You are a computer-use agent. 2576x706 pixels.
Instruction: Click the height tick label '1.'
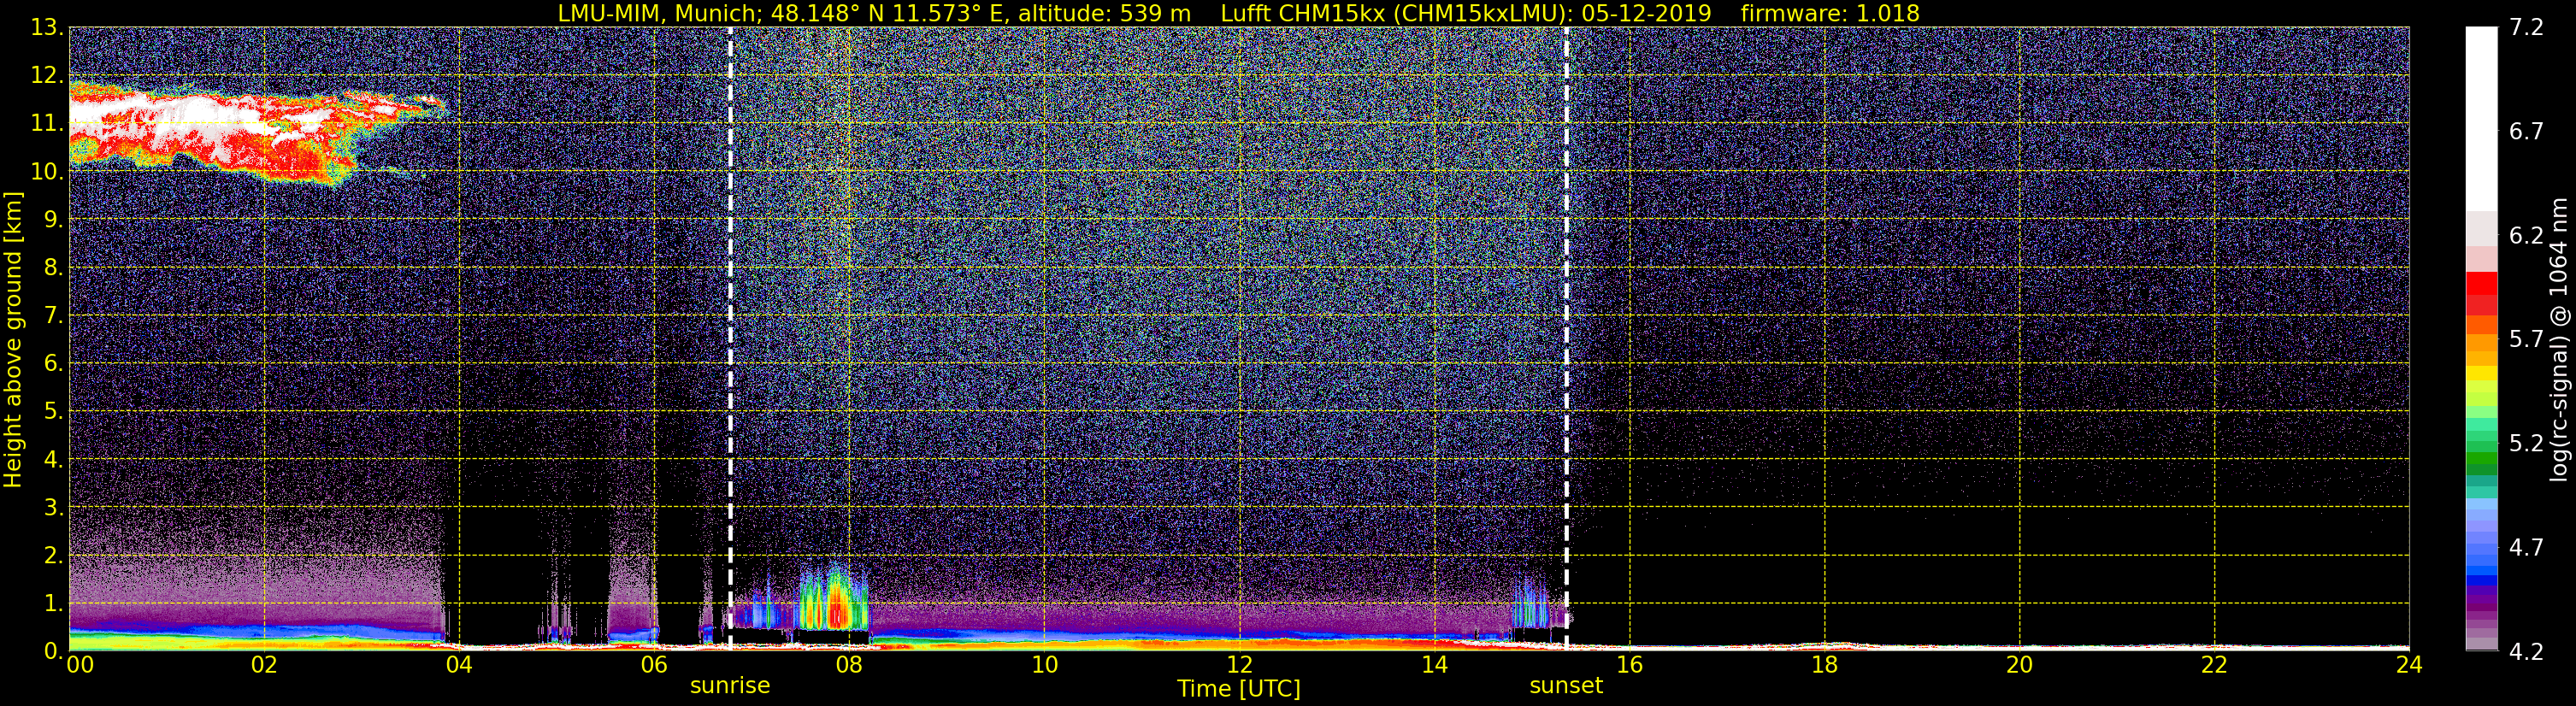click(x=53, y=603)
